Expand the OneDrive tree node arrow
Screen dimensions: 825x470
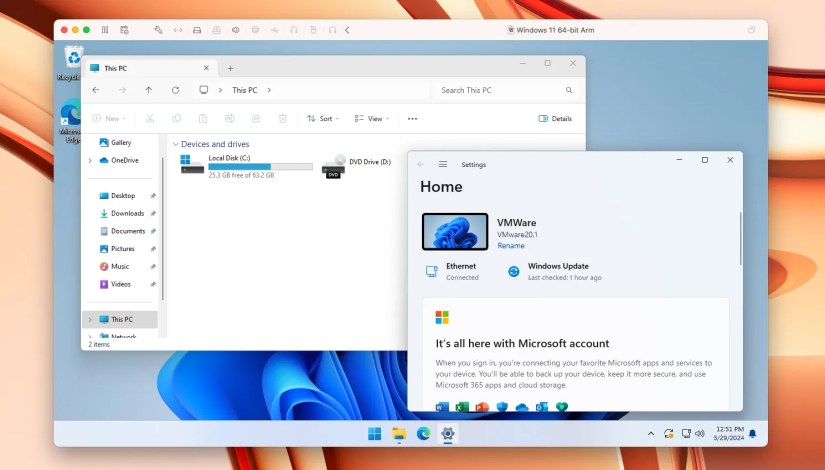pyautogui.click(x=90, y=160)
